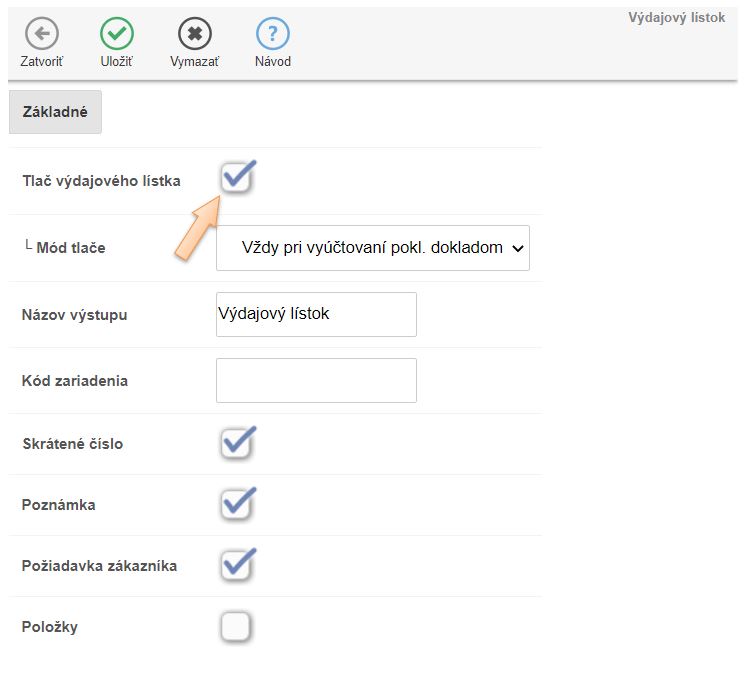Click the Návod label in toolbar
The height and width of the screenshot is (687, 744).
tap(272, 62)
